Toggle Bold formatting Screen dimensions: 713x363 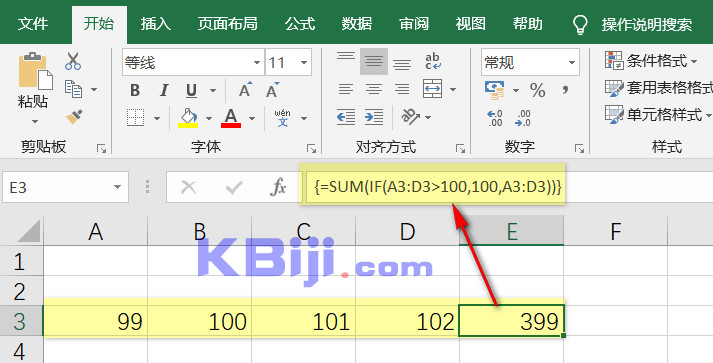pos(135,91)
